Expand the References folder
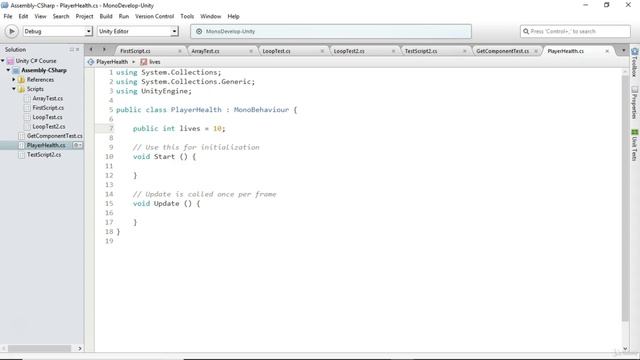The width and height of the screenshot is (640, 360). pyautogui.click(x=14, y=80)
